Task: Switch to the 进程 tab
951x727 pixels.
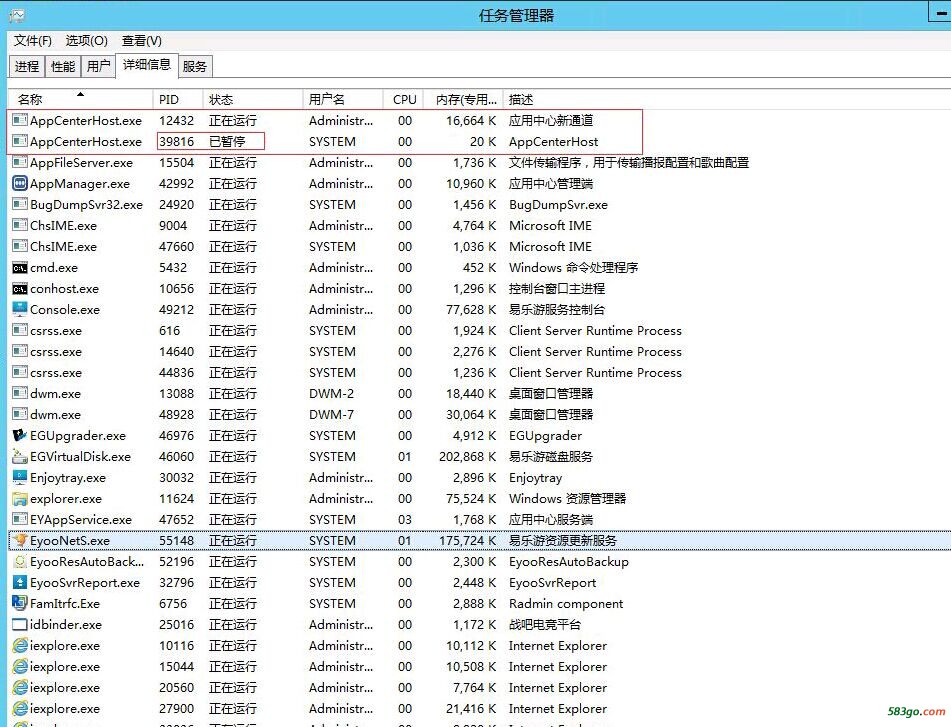Action: [x=27, y=66]
